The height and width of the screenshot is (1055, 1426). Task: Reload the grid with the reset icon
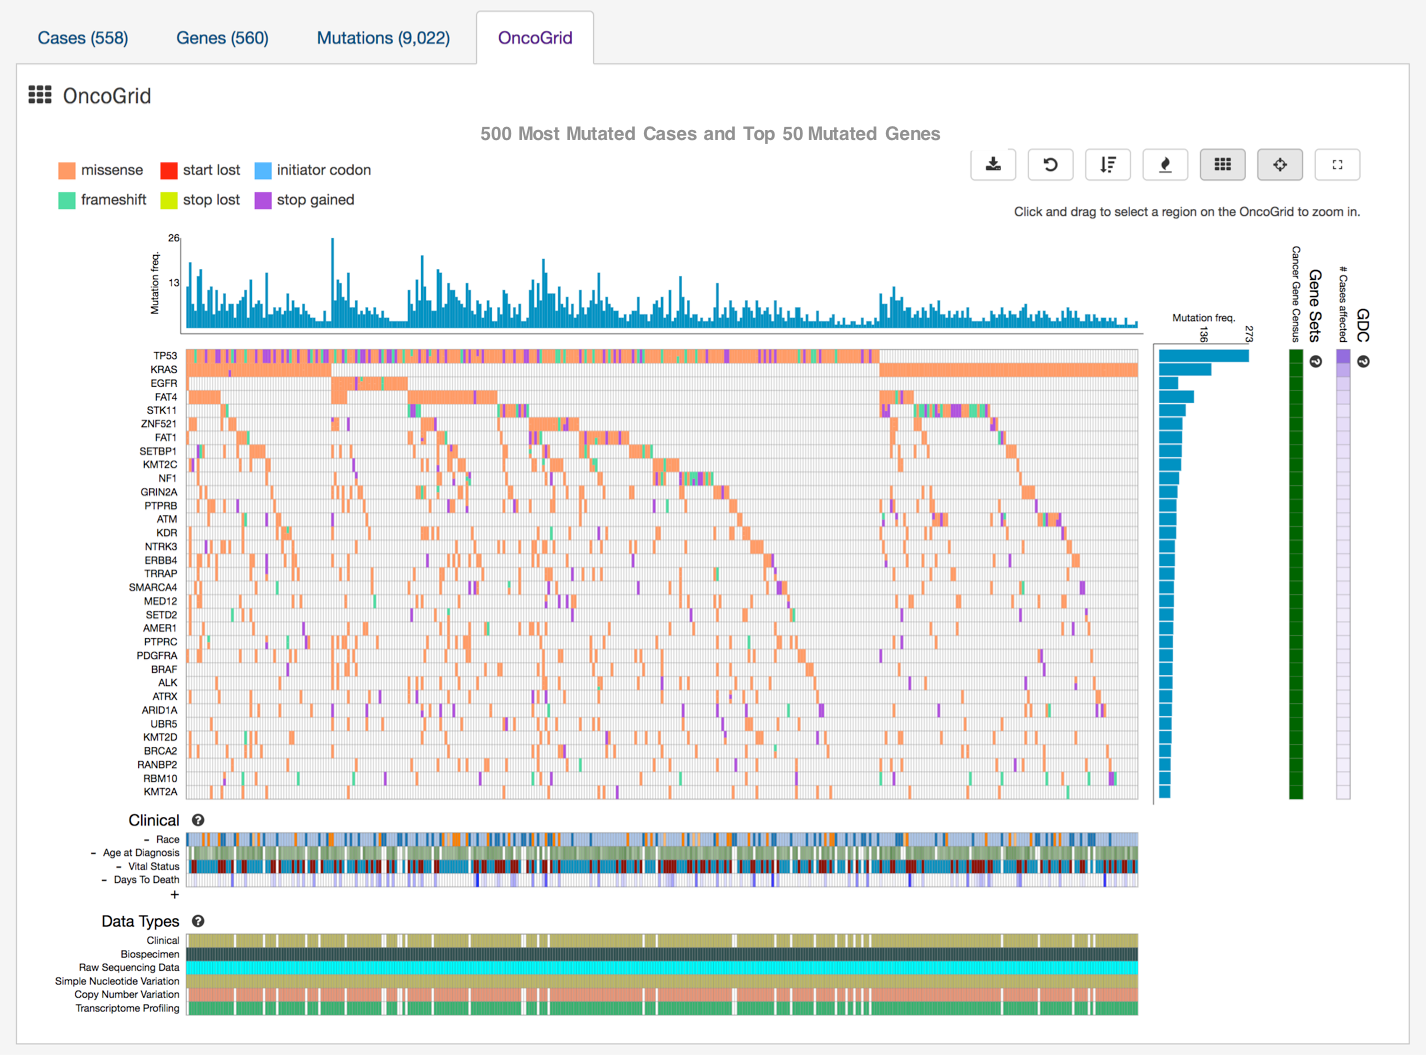tap(1050, 165)
